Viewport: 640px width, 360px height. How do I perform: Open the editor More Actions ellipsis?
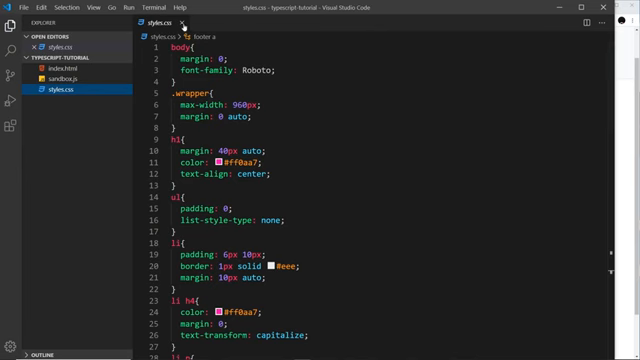coord(602,23)
